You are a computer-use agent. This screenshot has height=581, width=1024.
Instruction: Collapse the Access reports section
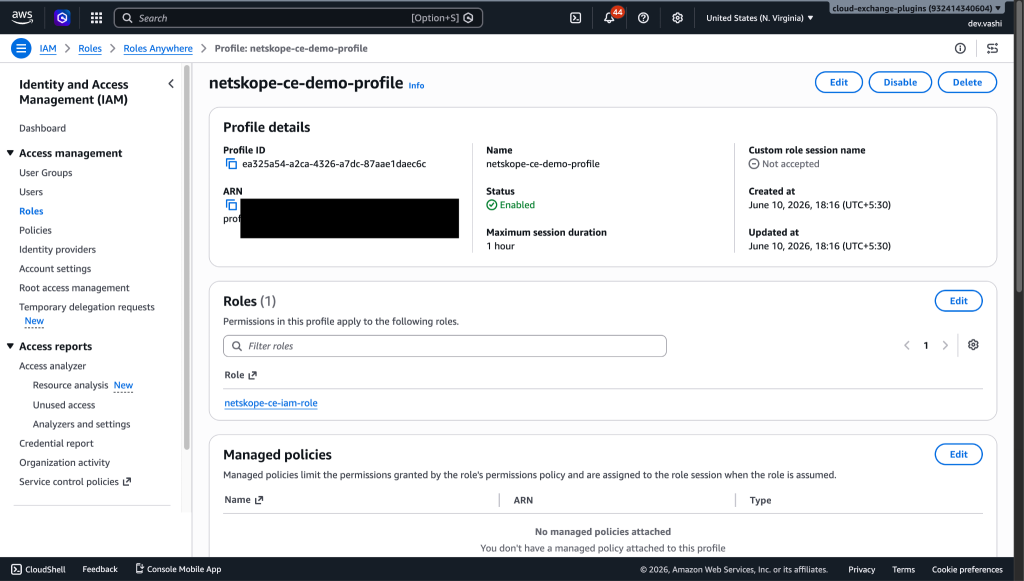click(x=10, y=346)
